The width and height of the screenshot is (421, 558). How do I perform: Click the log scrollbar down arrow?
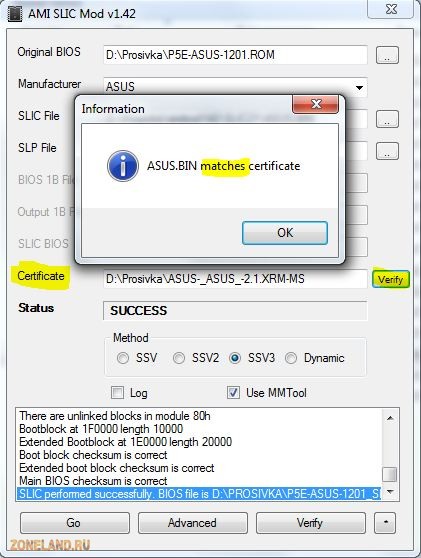coord(390,492)
